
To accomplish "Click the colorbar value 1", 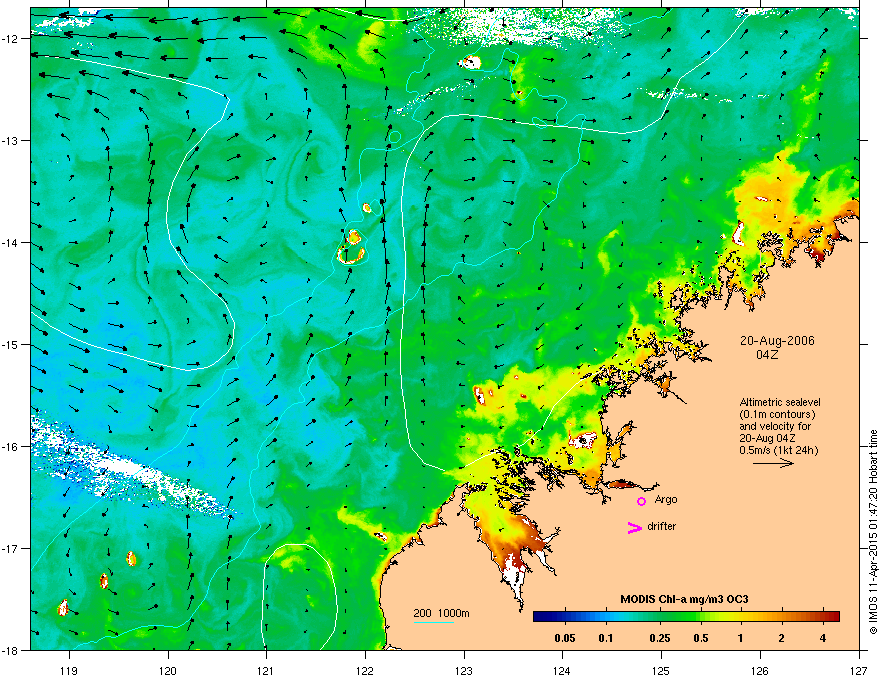I will pyautogui.click(x=741, y=638).
